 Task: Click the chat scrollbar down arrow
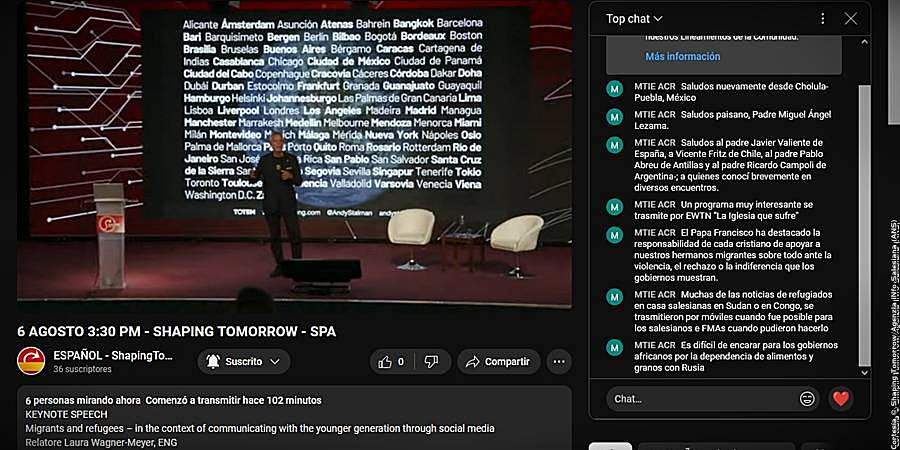[865, 373]
